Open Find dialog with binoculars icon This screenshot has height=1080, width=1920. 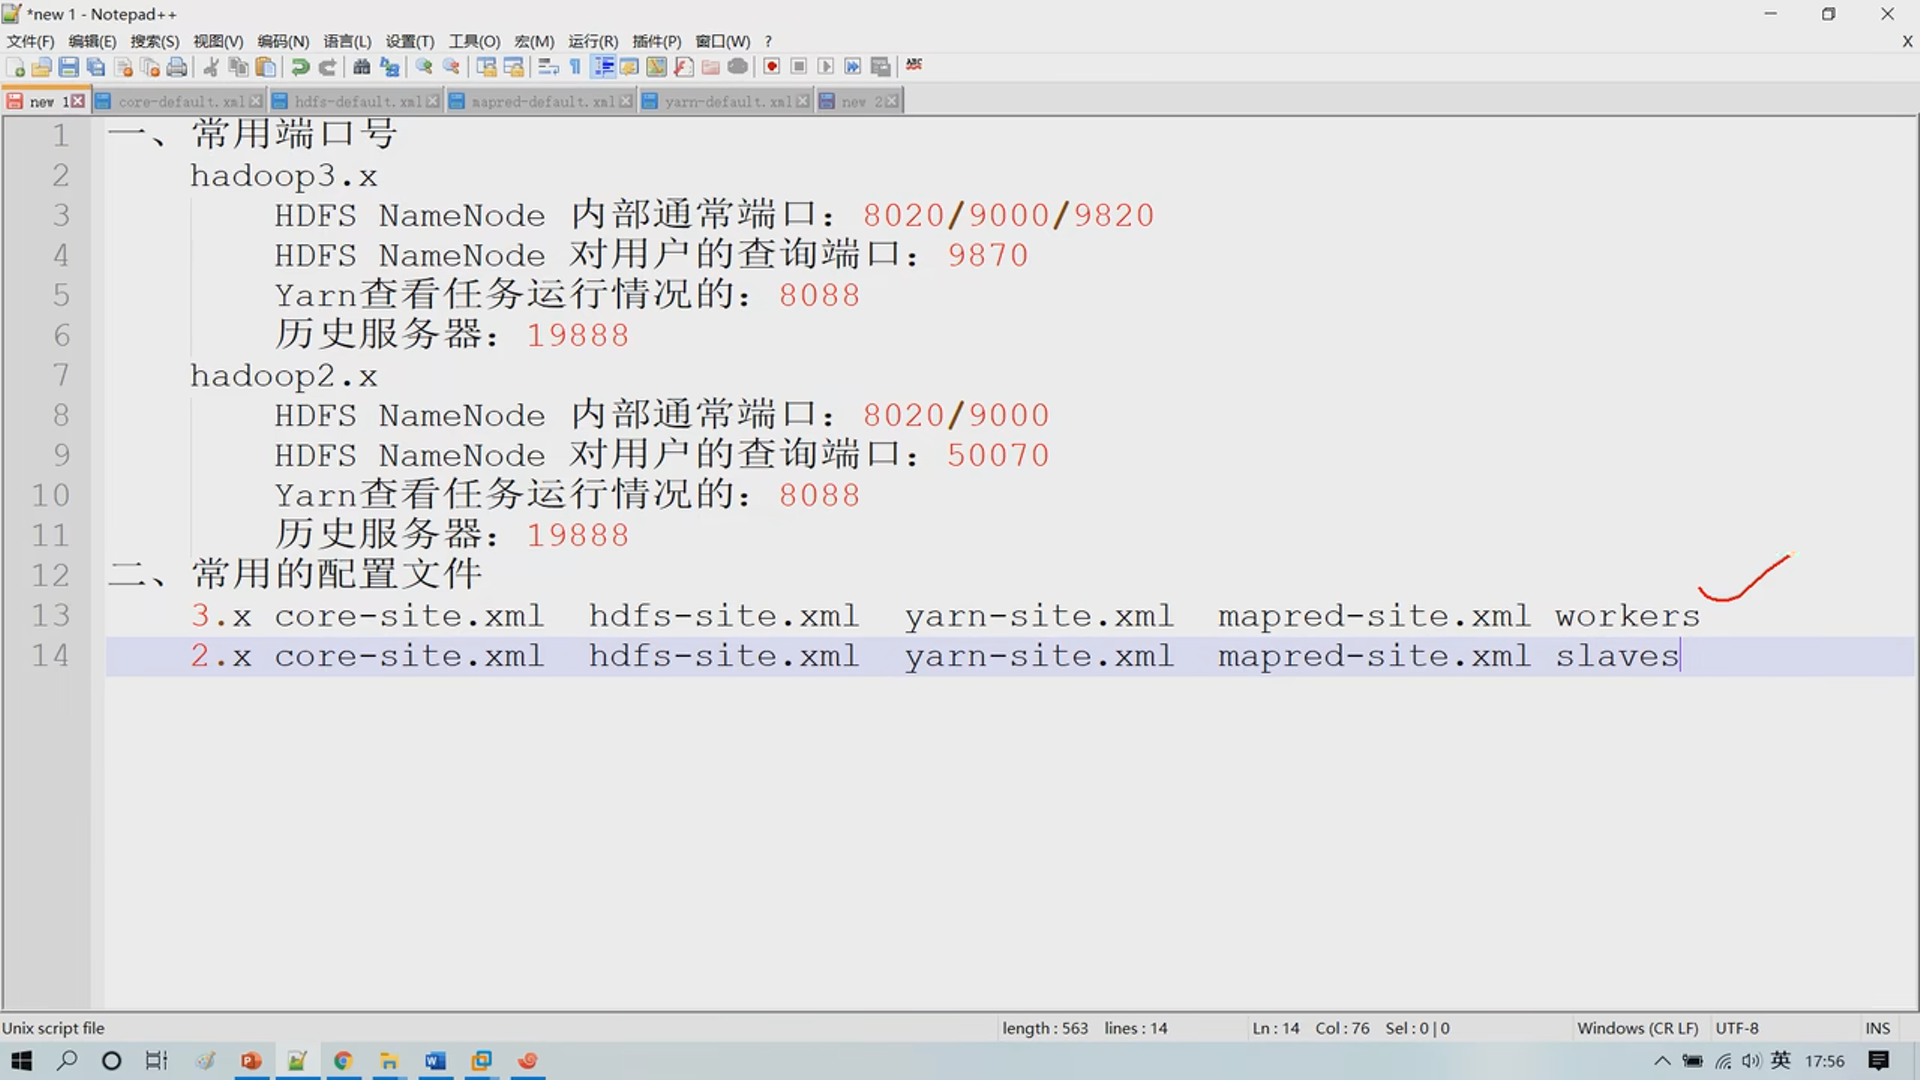click(x=362, y=67)
